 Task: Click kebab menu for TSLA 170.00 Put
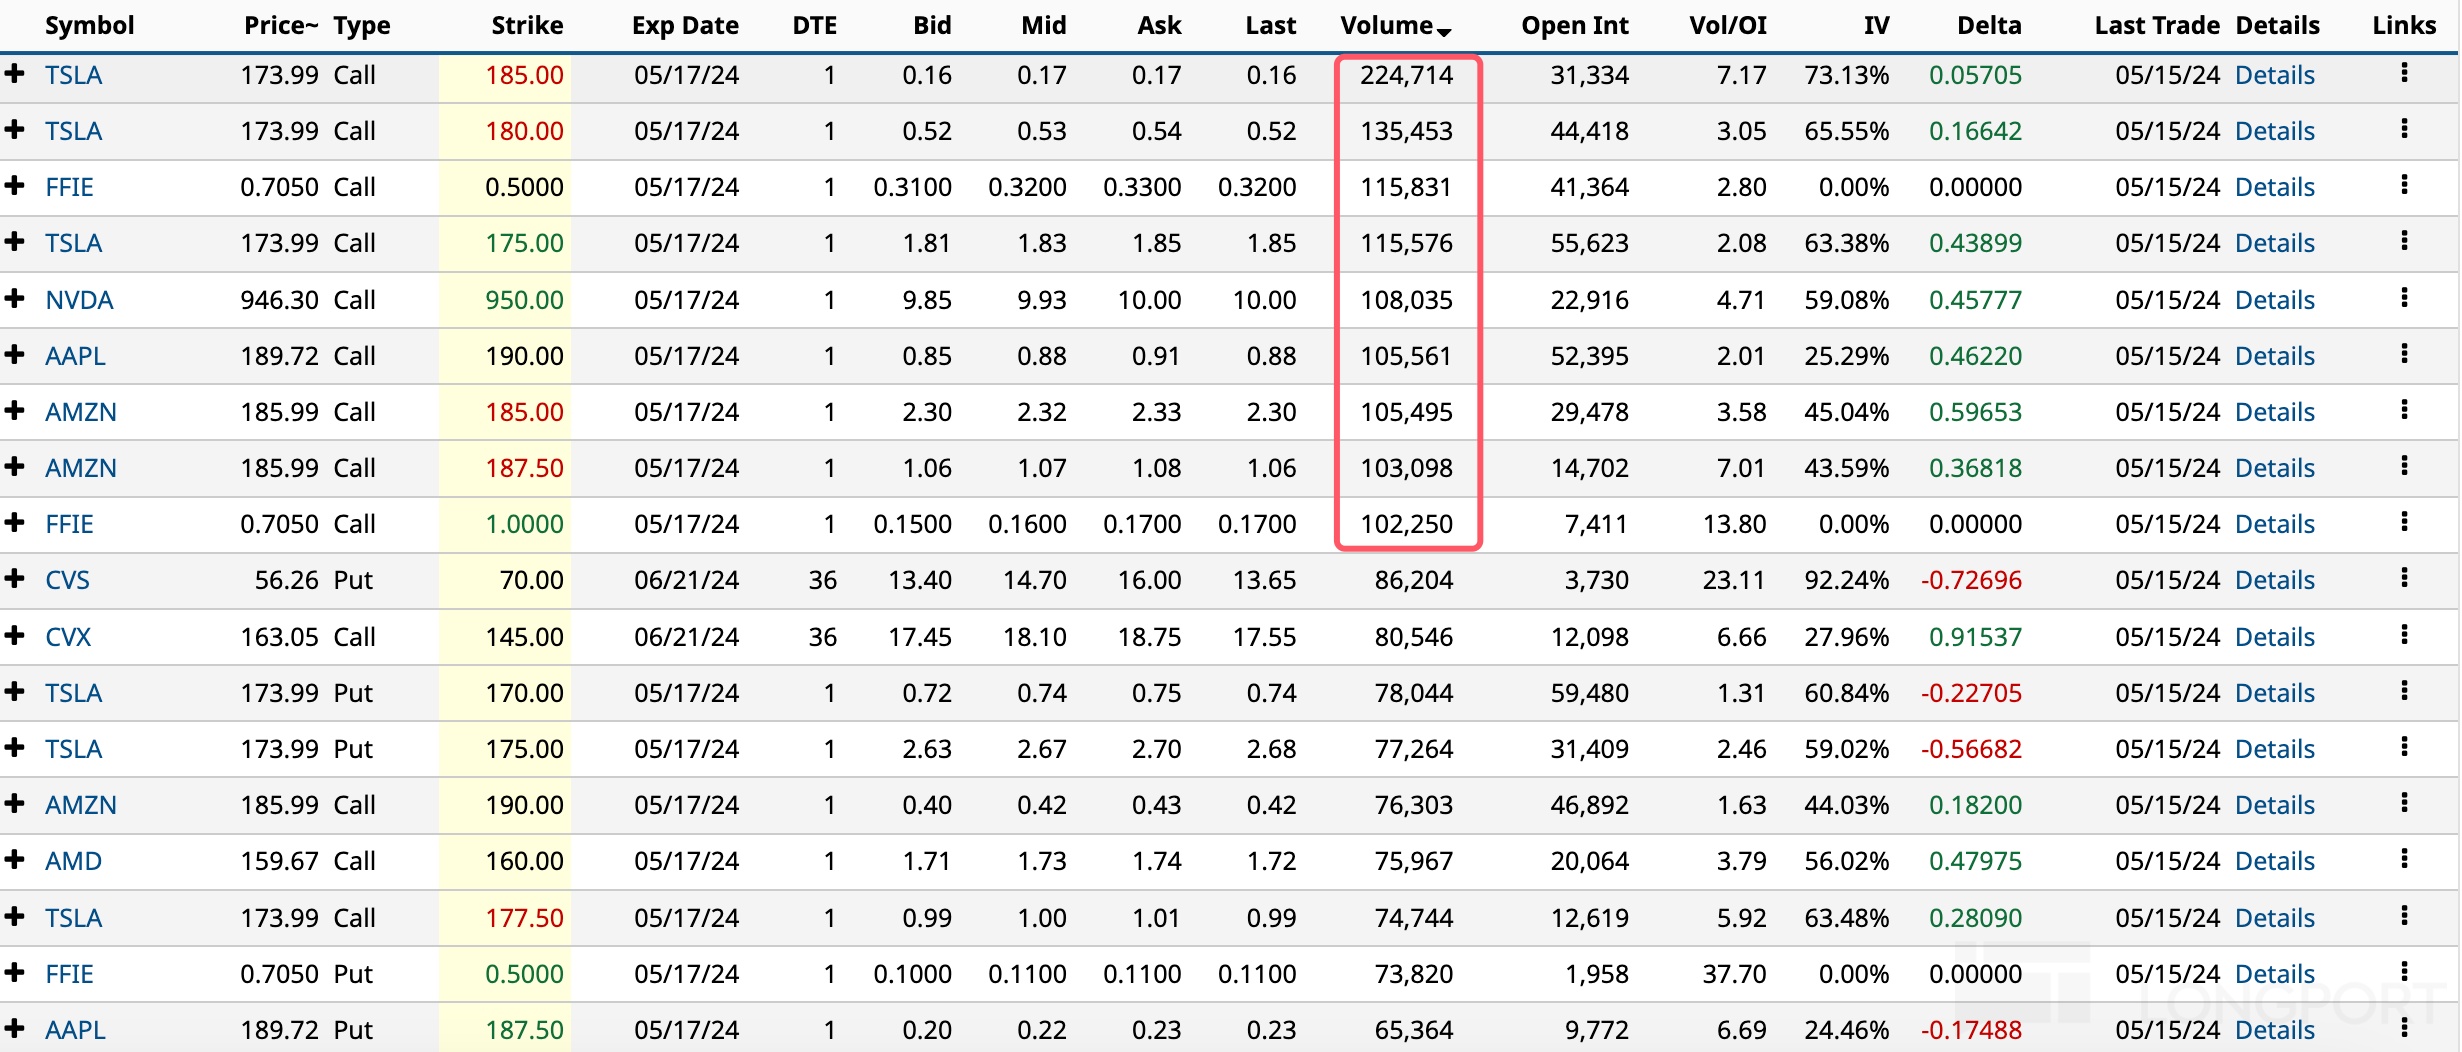[2404, 691]
